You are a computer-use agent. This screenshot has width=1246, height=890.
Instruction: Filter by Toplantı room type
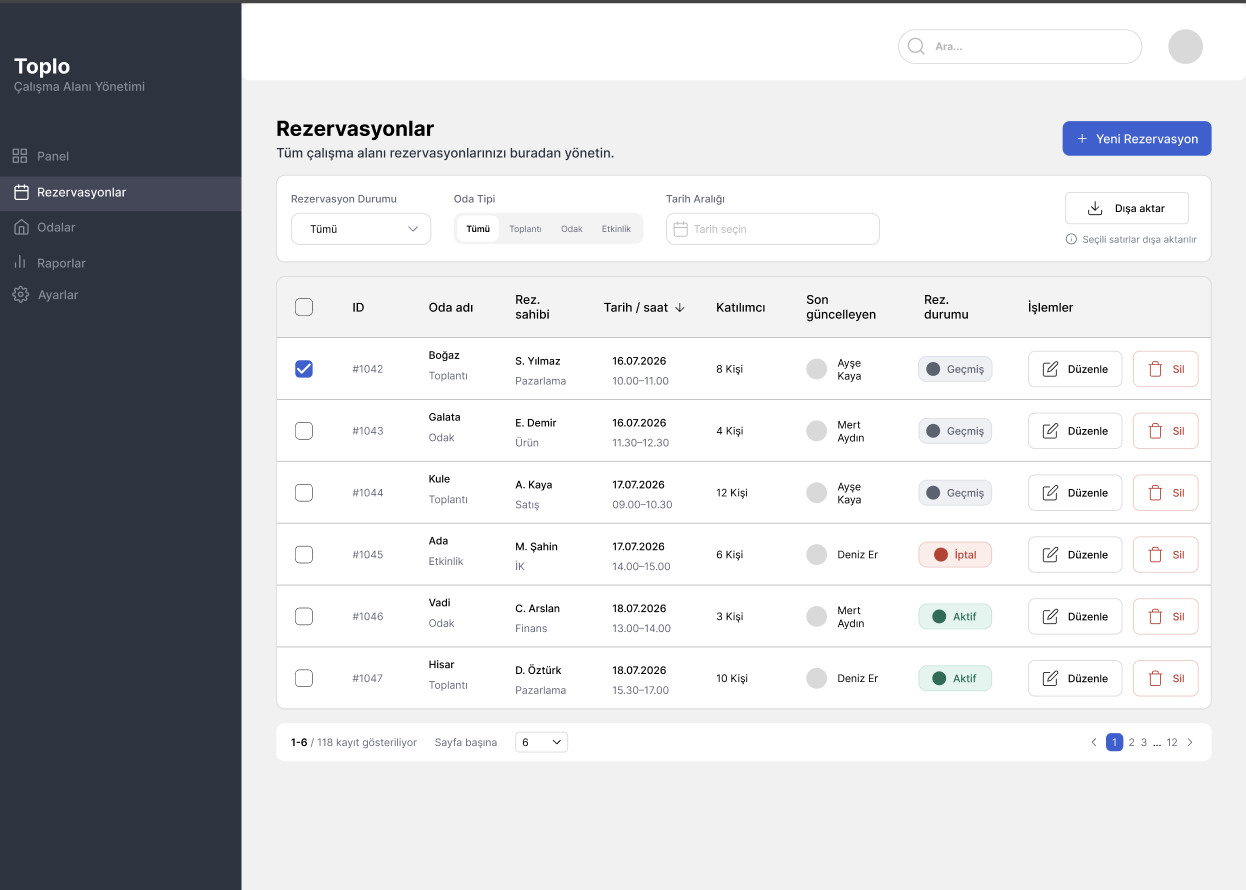coord(525,229)
